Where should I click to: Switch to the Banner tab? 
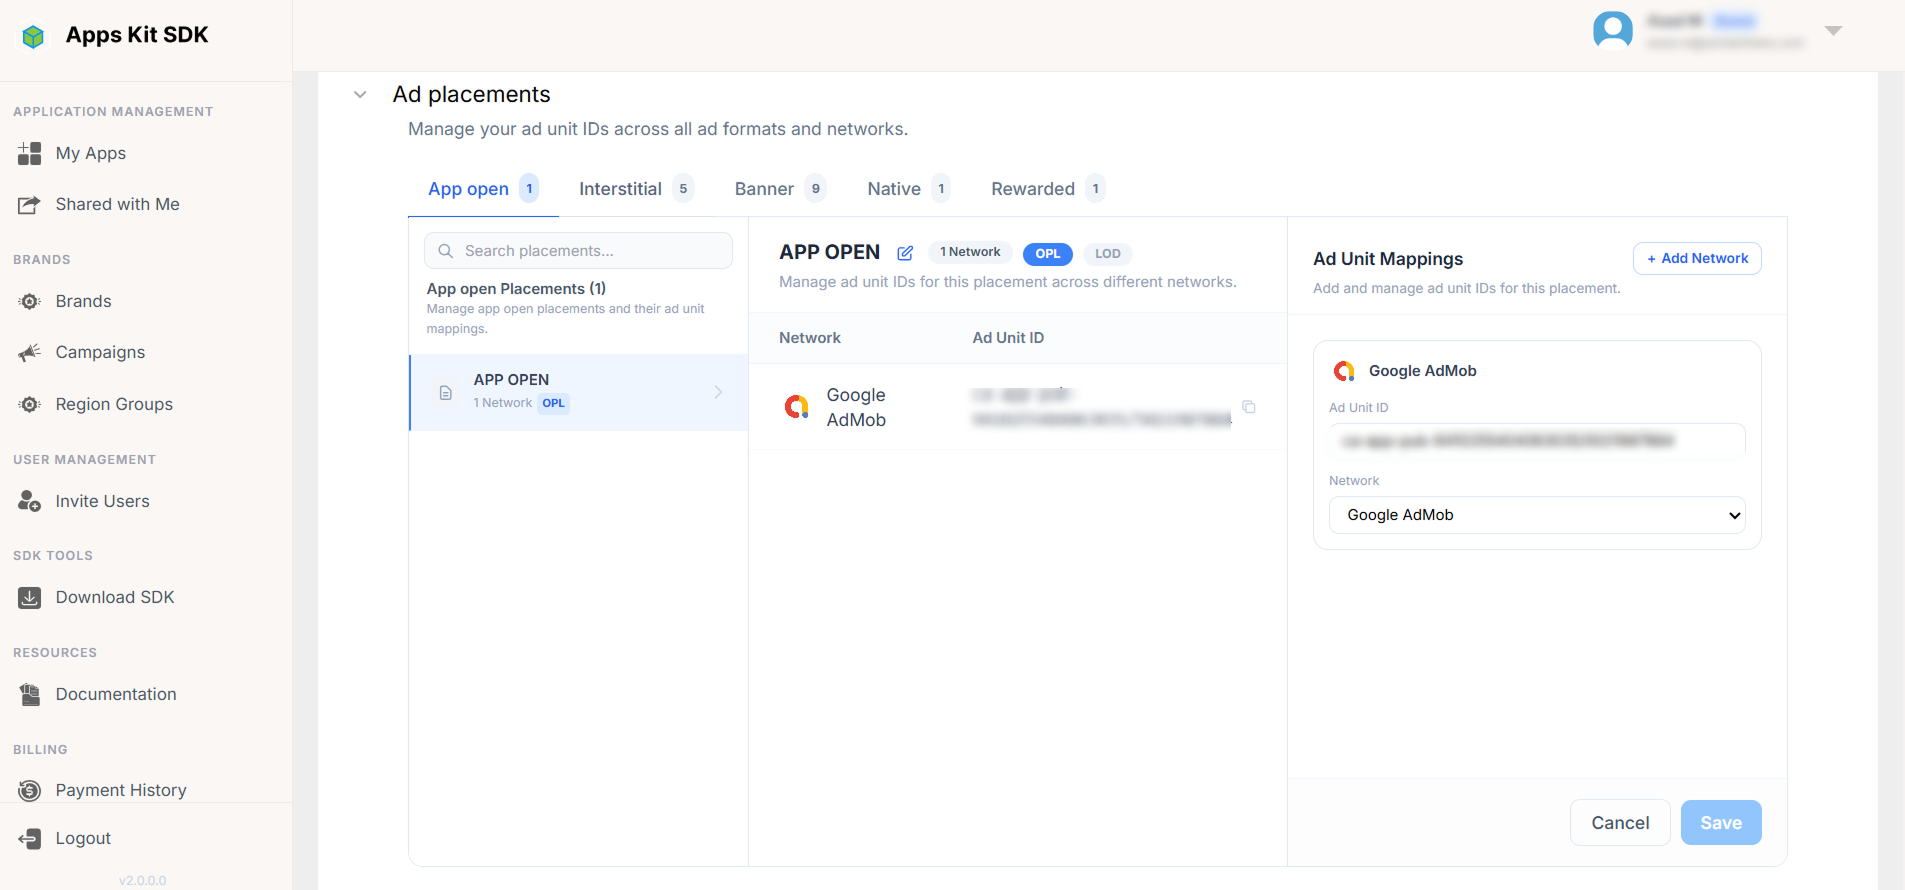coord(780,189)
